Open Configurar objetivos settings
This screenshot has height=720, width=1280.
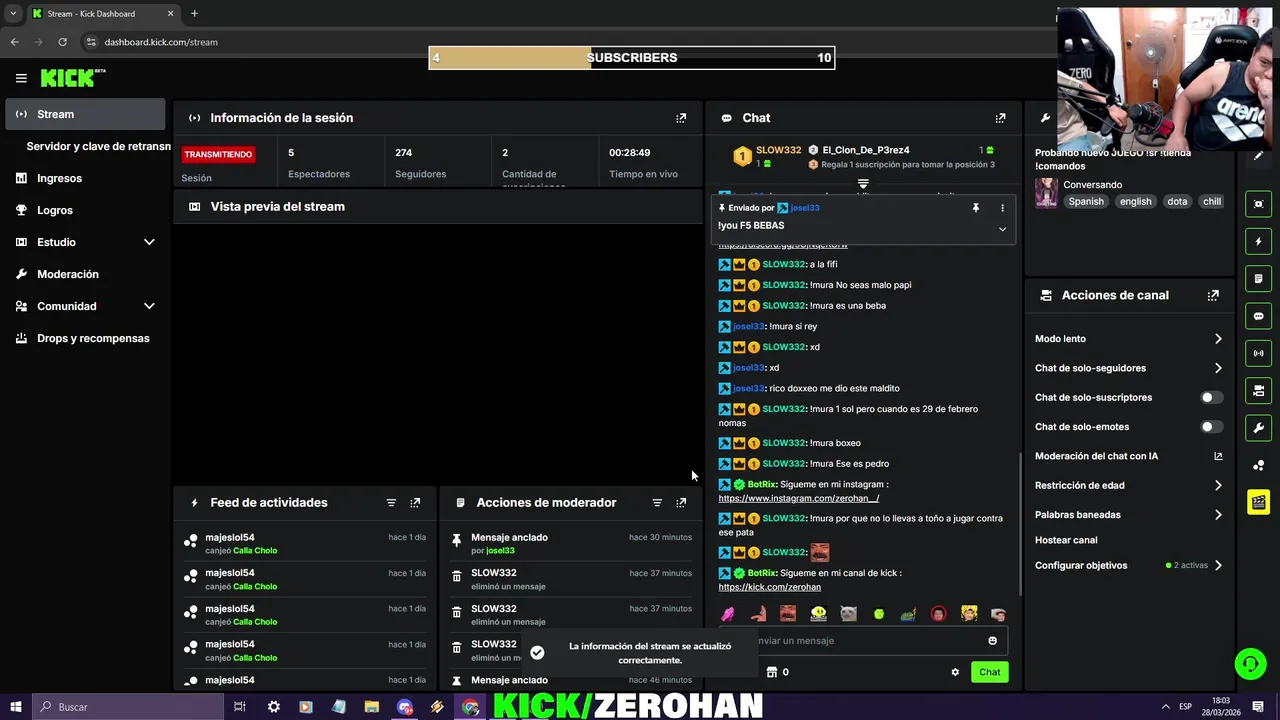point(1129,566)
